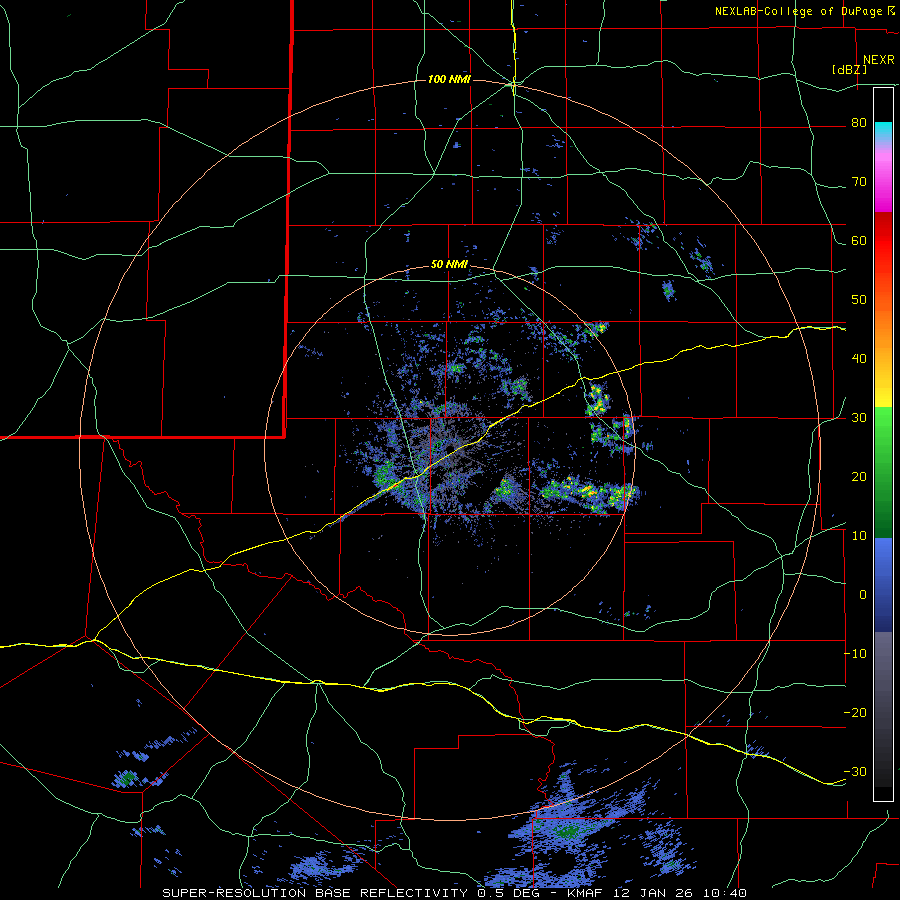Click the 70 value on the dBZ scale
900x900 pixels.
point(859,182)
